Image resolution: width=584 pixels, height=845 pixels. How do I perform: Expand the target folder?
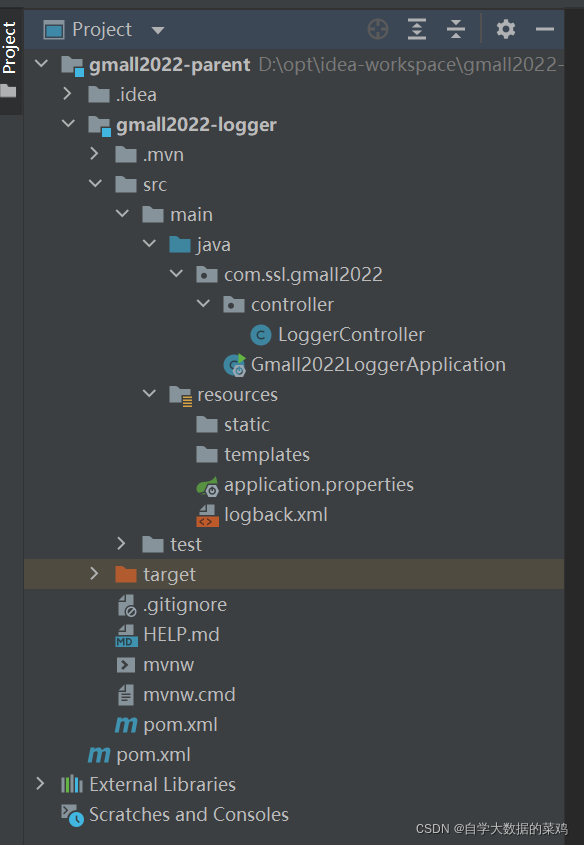point(95,574)
